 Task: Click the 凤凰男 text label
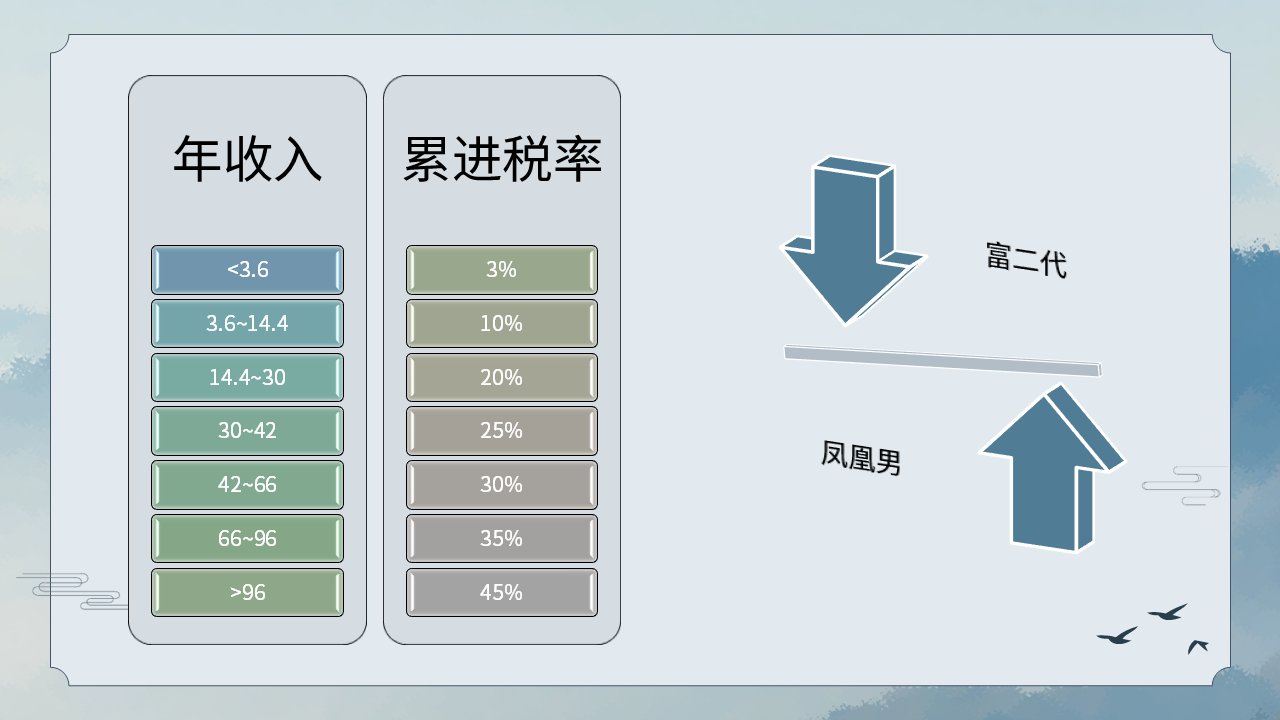(x=861, y=458)
